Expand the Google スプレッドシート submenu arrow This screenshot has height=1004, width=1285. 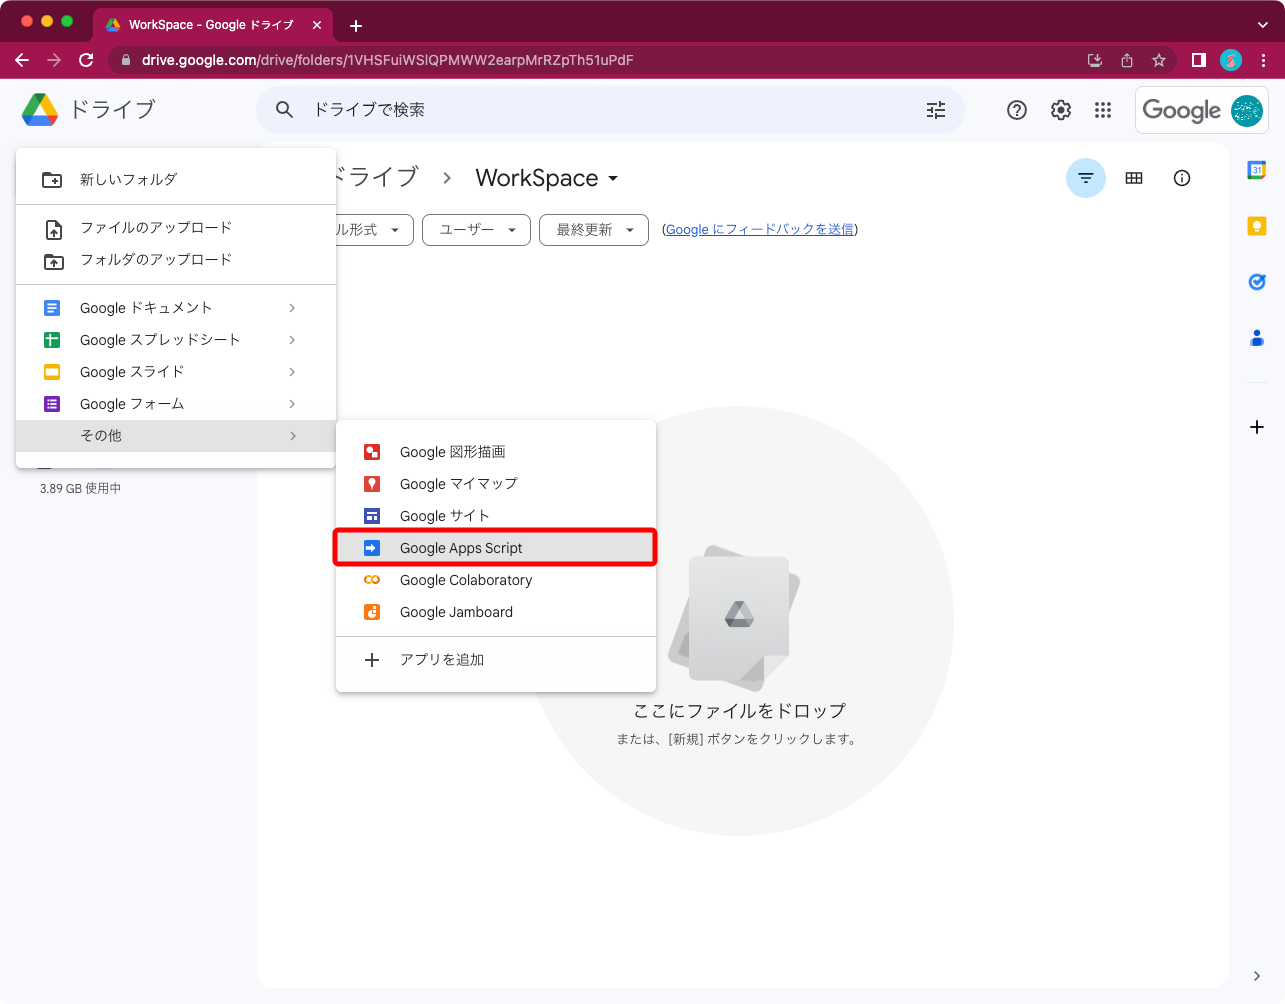[x=291, y=339]
